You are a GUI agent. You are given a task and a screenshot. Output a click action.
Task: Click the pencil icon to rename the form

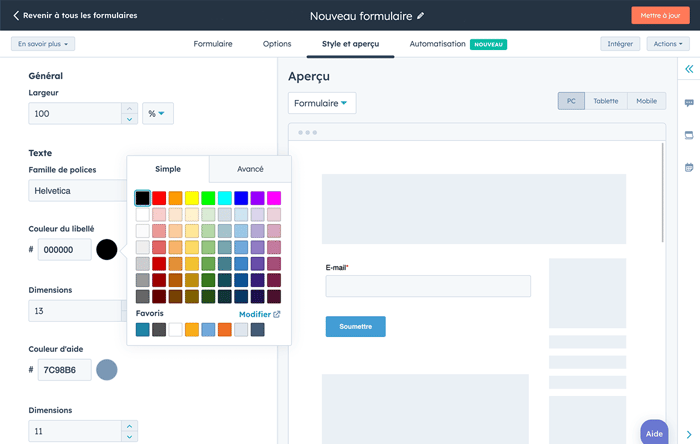[421, 16]
